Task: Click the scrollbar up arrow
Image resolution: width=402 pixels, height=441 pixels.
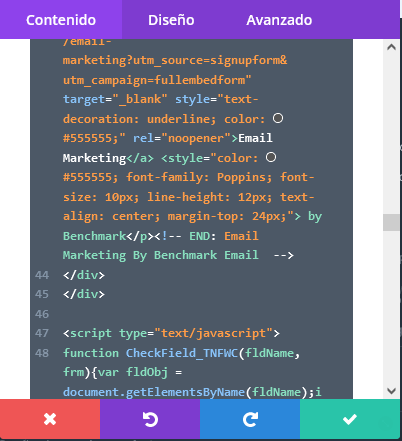Action: pyautogui.click(x=391, y=47)
